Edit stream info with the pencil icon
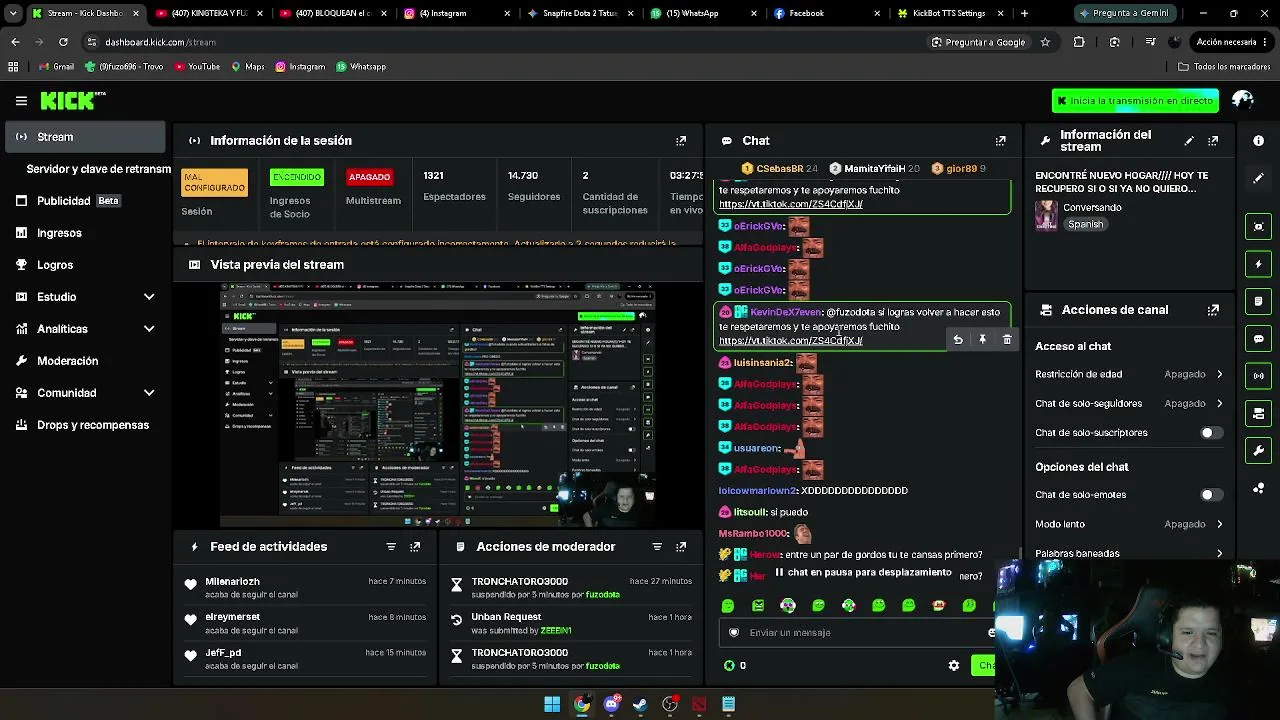Screen dimensions: 1280x720 [x=1189, y=141]
